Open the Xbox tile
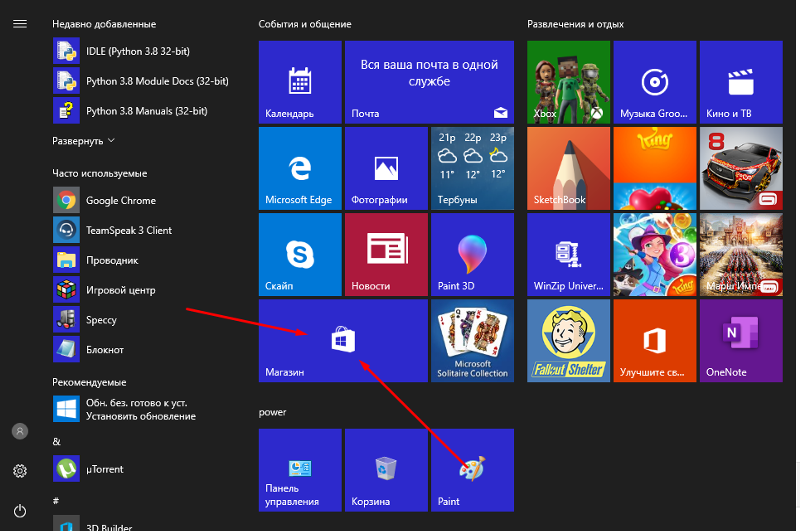800x531 pixels. (x=568, y=82)
